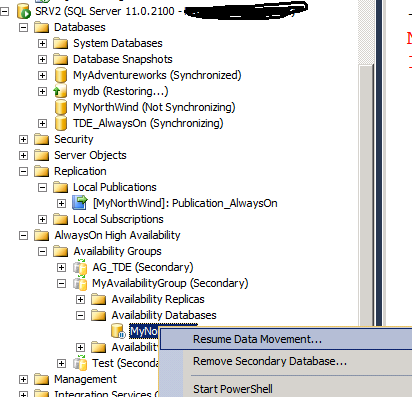Expand the Database Snapshots node
Viewport: 412px width, 397px height.
point(42,59)
